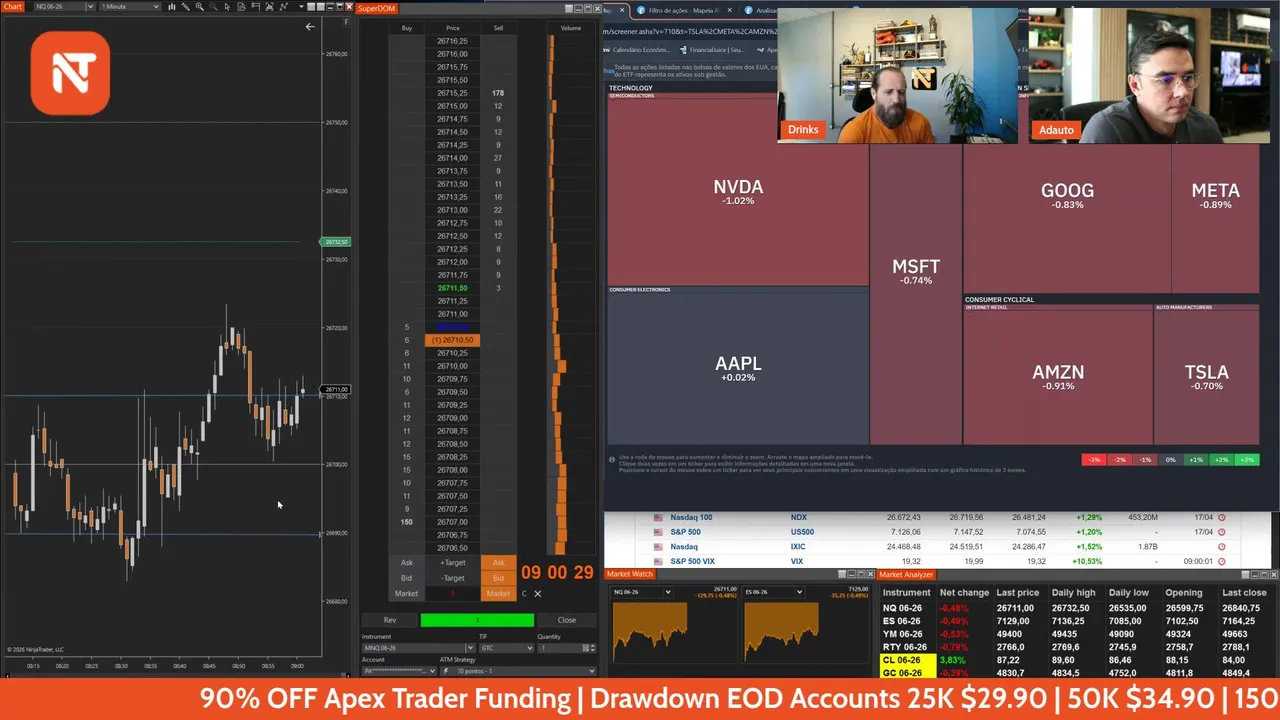
Task: Open the Account dropdown in SuperDOM
Action: [432, 671]
